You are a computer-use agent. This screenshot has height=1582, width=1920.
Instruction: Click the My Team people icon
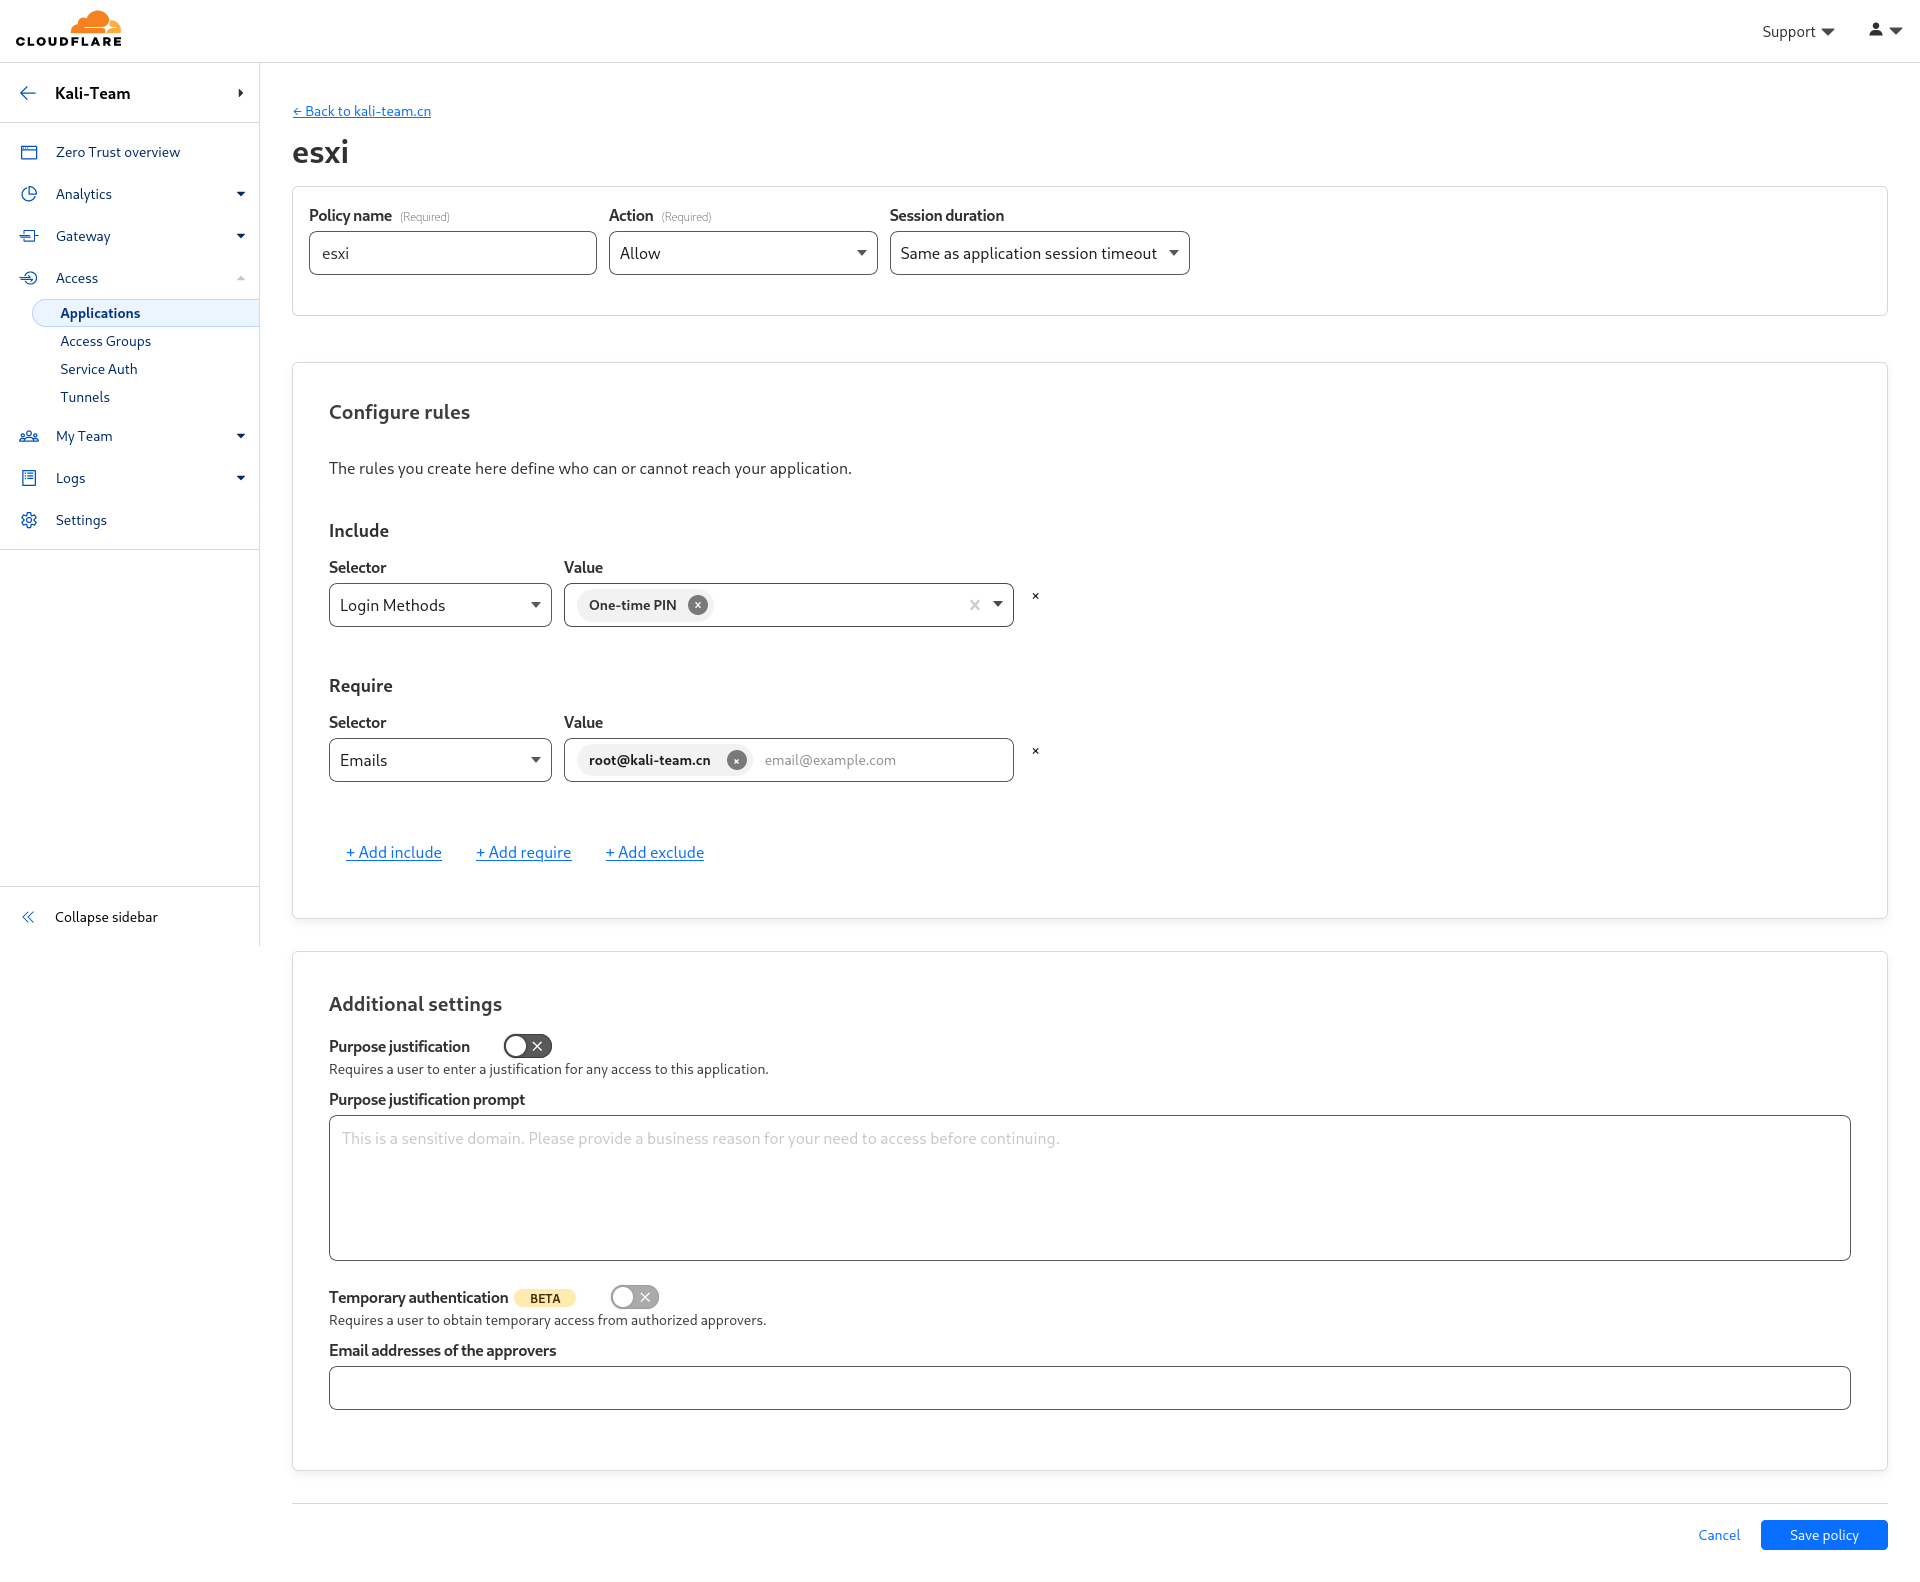(29, 436)
